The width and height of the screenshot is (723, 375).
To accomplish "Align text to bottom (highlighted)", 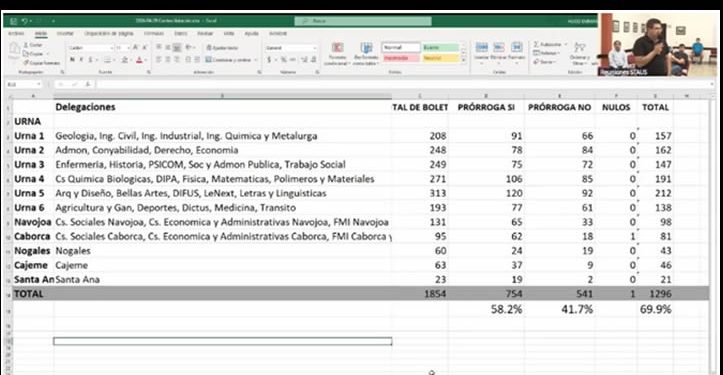I will pyautogui.click(x=177, y=48).
